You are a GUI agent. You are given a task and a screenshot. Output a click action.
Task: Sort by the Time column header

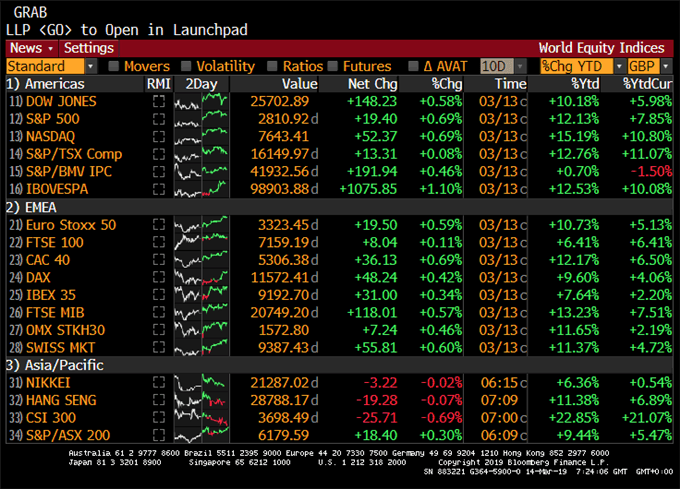(x=510, y=84)
